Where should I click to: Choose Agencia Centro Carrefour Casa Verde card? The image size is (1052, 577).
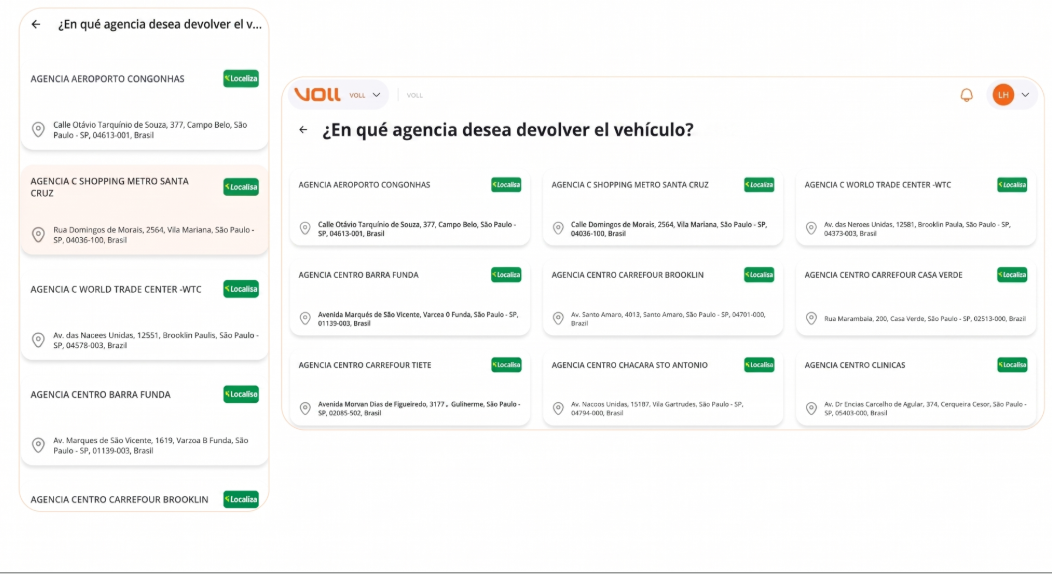pyautogui.click(x=916, y=298)
